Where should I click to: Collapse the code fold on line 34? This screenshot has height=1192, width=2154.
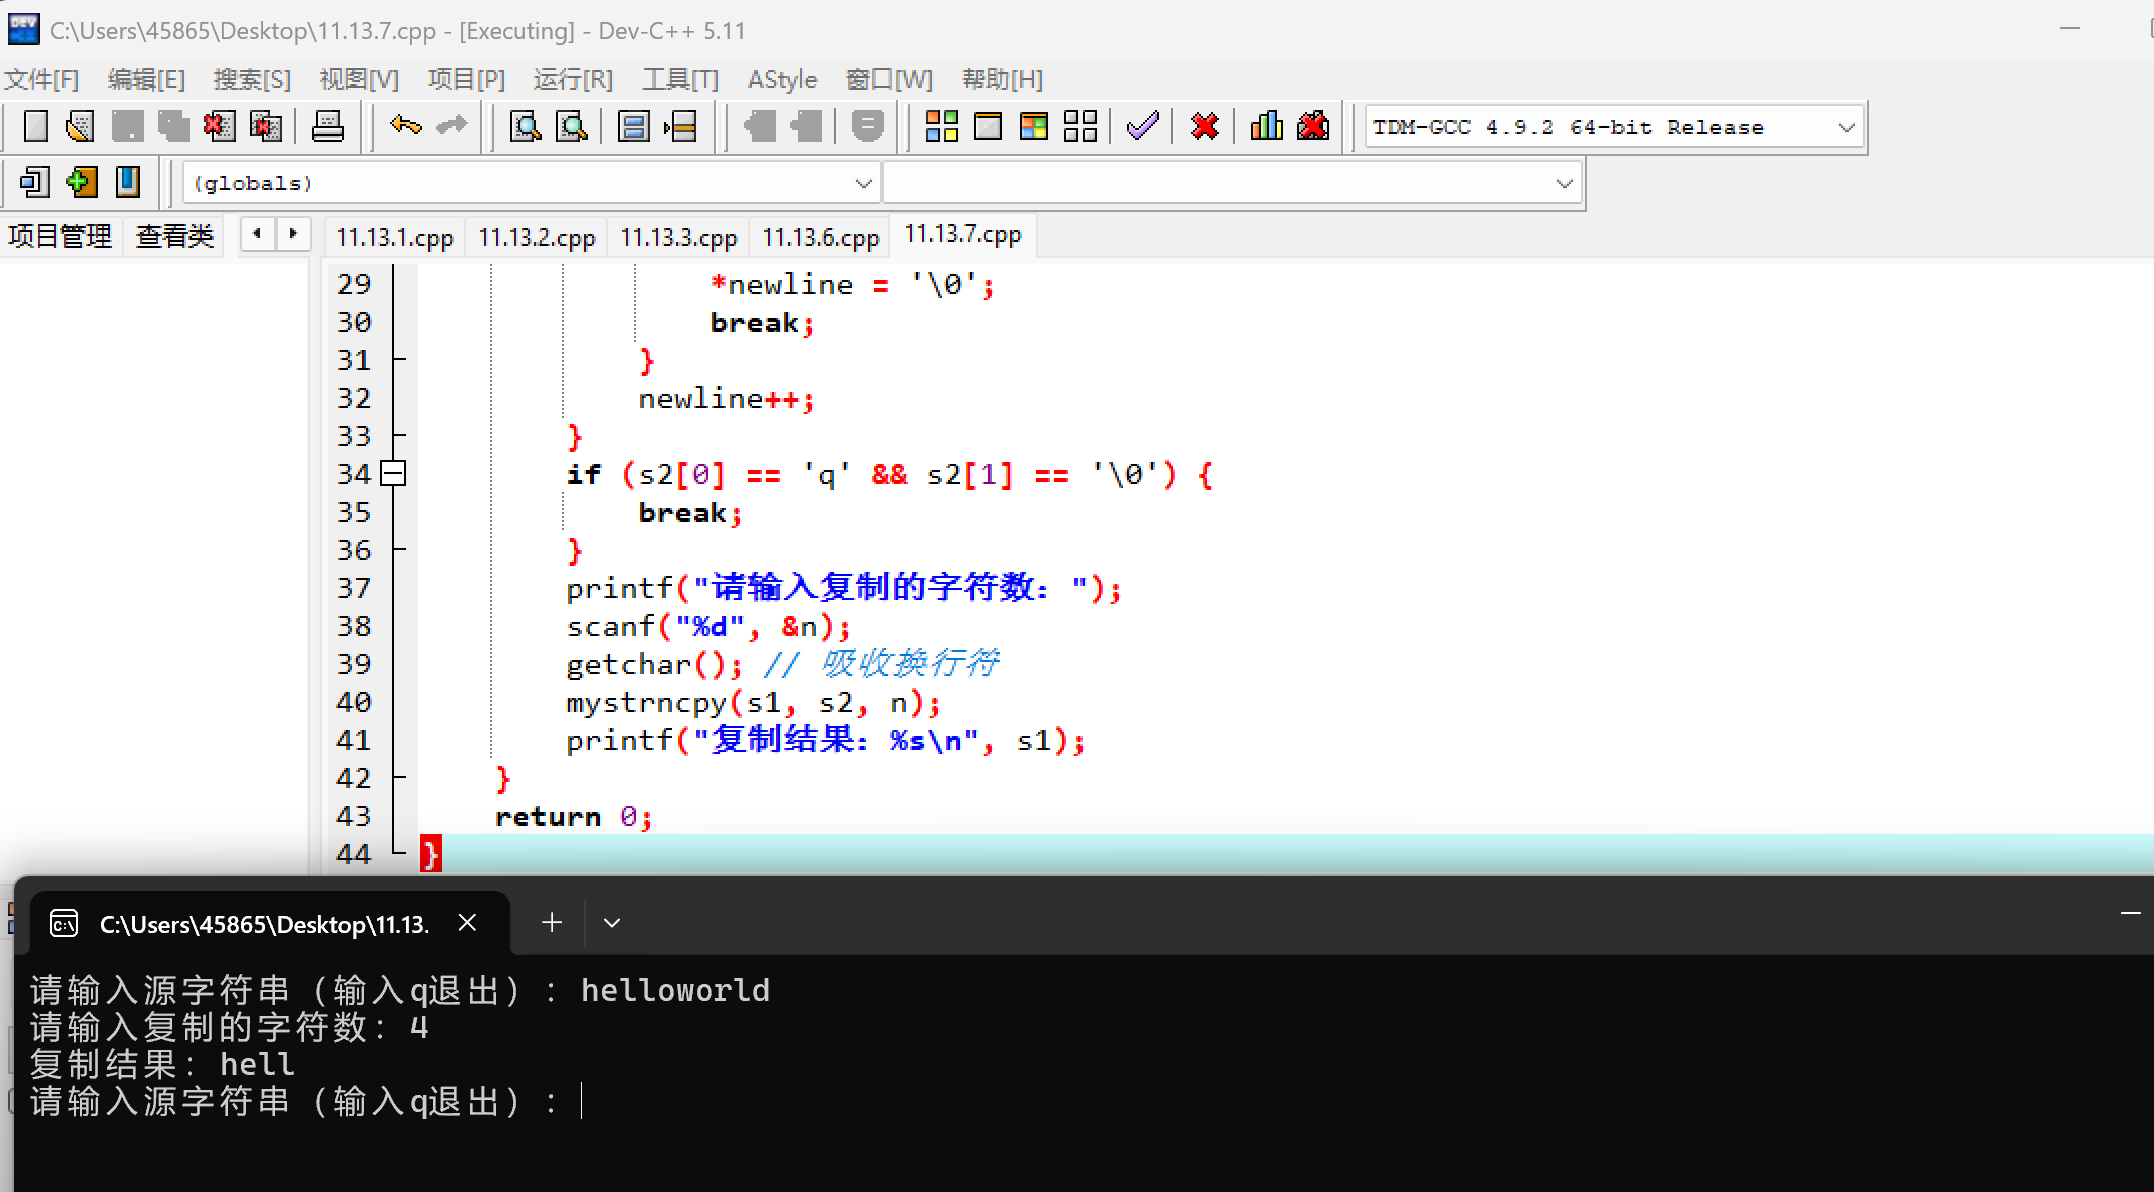click(394, 474)
